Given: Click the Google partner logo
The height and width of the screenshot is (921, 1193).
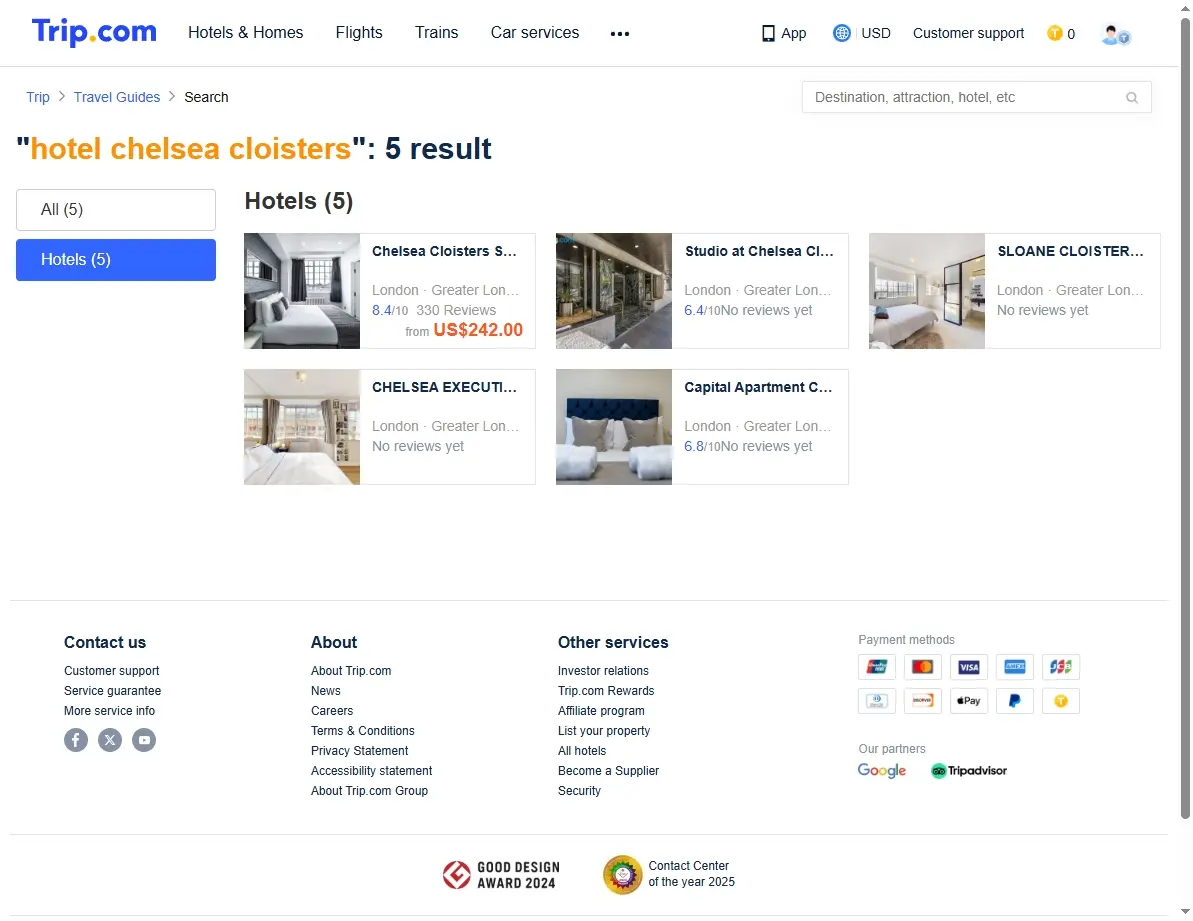Looking at the screenshot, I should tap(882, 770).
